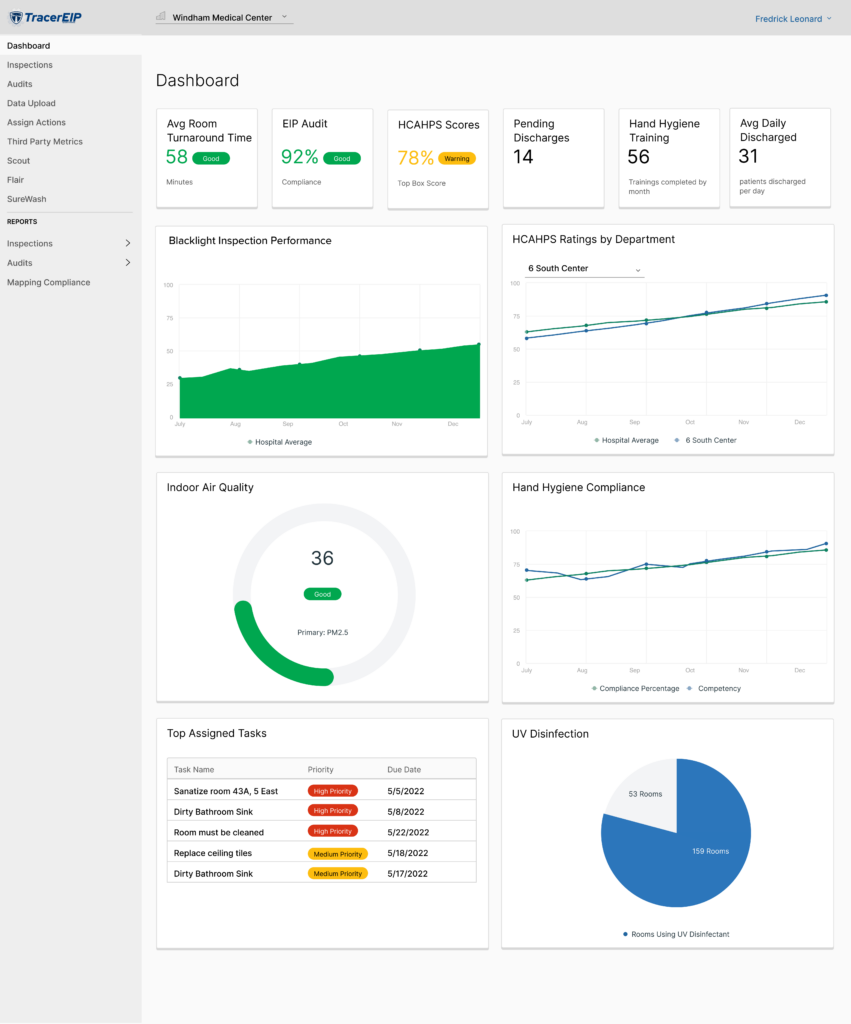
Task: Click the TracerEIP logo icon
Action: tap(15, 17)
